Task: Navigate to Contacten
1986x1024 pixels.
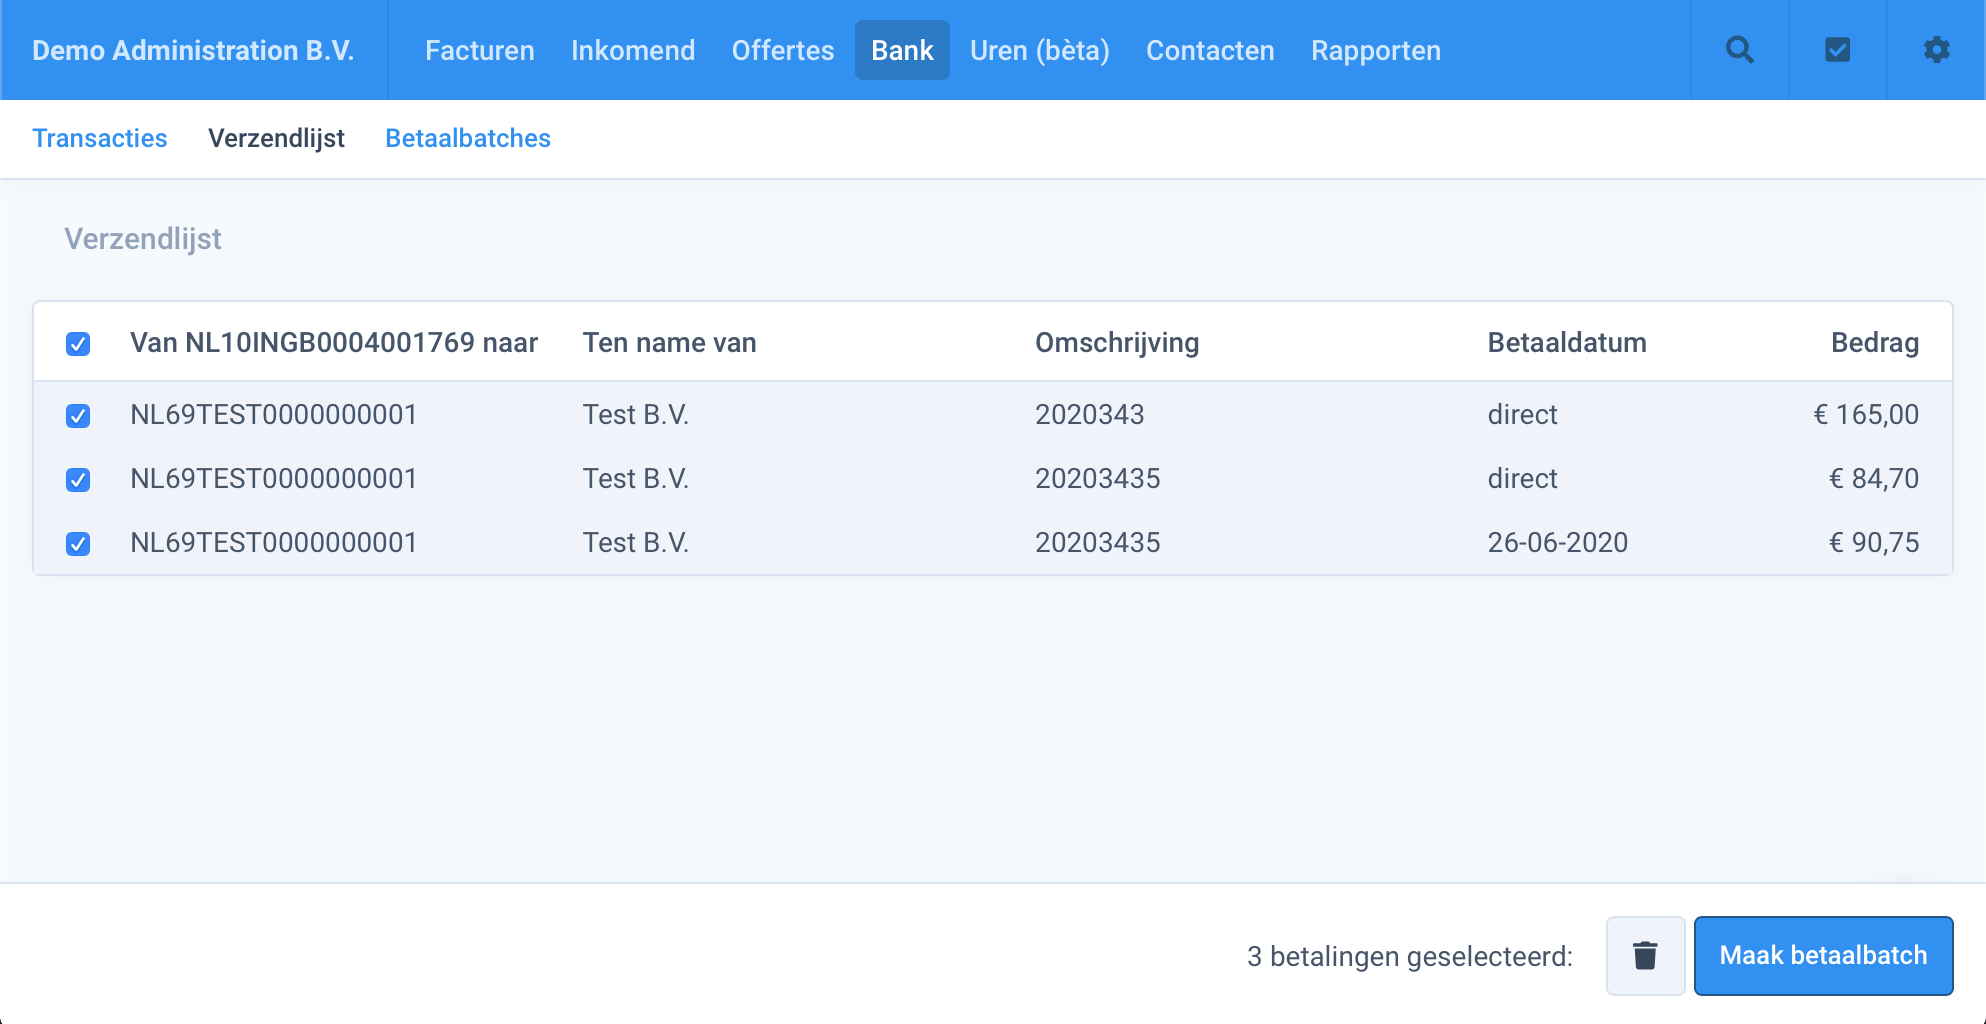Action: pyautogui.click(x=1210, y=51)
